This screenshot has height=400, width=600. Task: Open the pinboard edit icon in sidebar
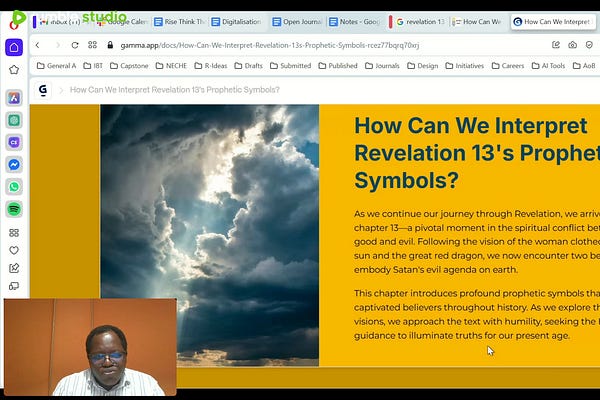(14, 268)
